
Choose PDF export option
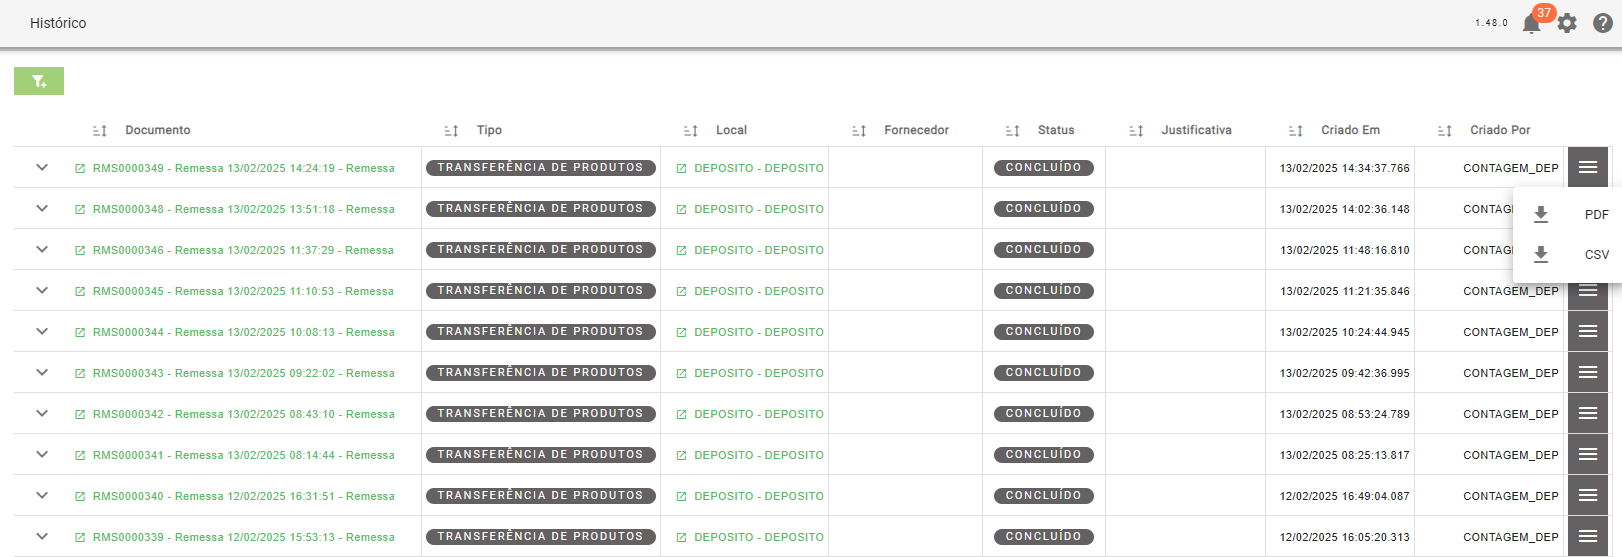(1569, 214)
